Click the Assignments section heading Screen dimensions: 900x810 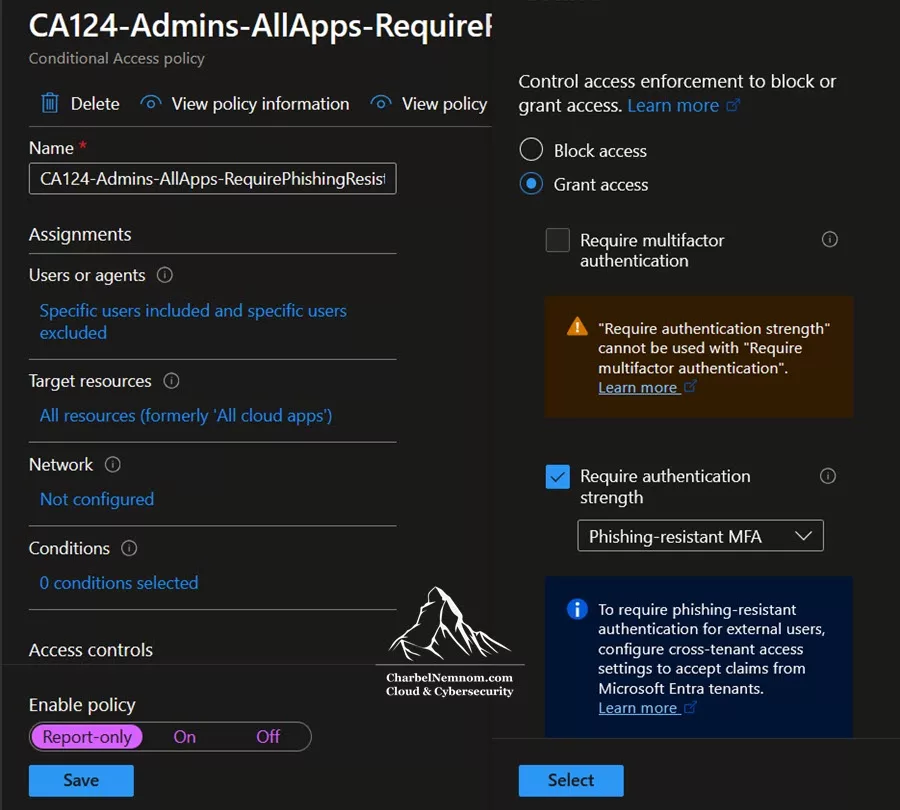[x=80, y=234]
